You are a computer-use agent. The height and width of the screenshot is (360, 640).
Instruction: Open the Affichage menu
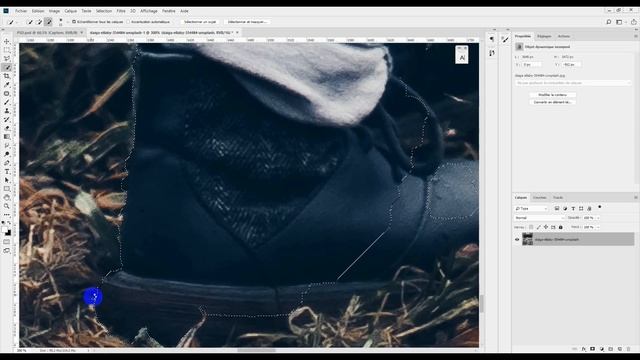pos(149,11)
